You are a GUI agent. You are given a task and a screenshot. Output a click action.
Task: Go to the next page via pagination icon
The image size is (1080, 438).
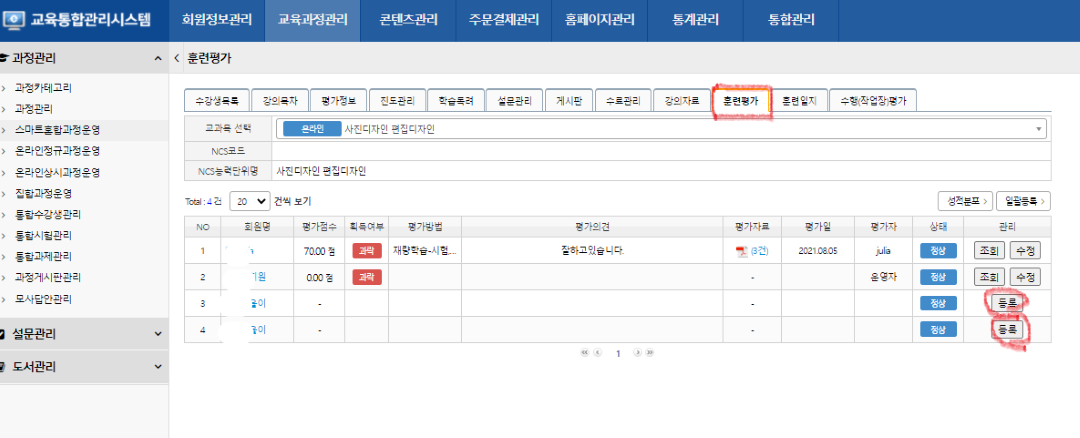coord(636,353)
